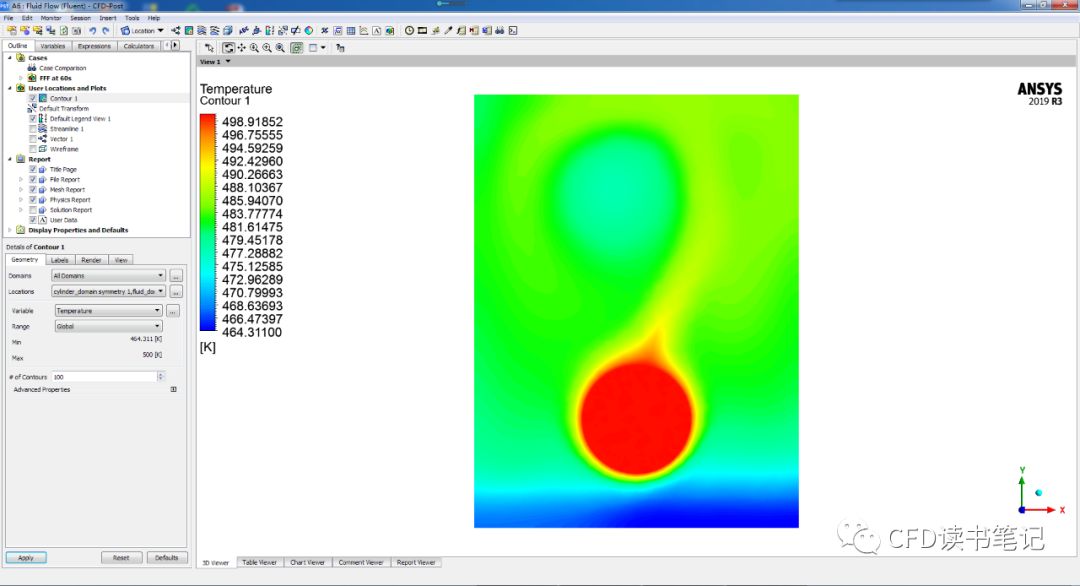Click the ellipsis button beside Variable
Screen dimensions: 1080x586
pos(173,311)
